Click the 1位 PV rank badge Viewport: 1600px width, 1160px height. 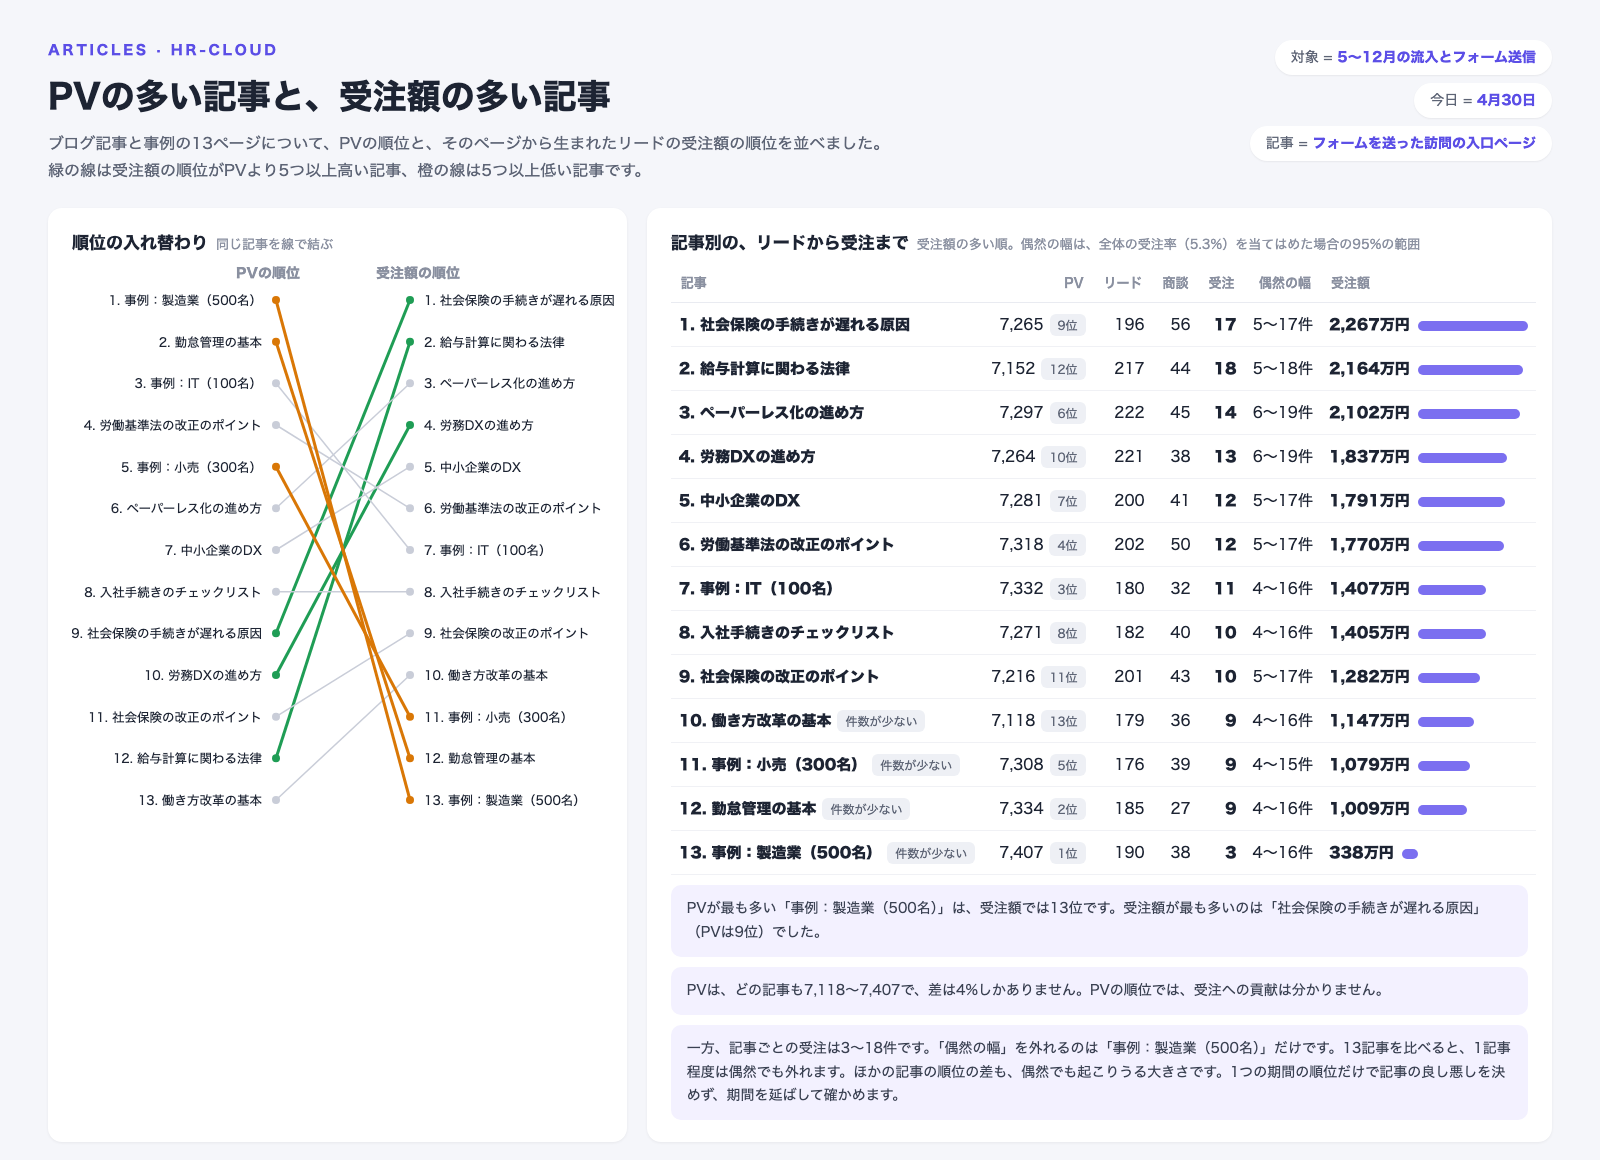point(1068,853)
